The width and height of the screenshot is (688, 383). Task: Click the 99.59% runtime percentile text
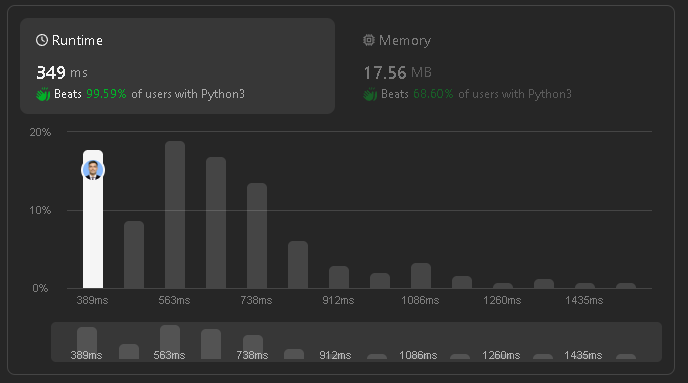coord(106,94)
